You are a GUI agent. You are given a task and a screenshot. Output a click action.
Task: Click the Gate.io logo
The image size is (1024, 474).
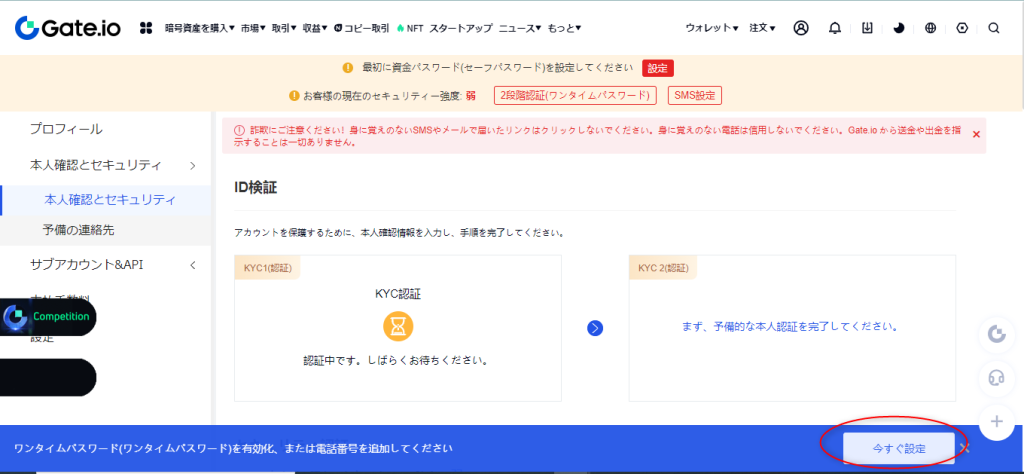[68, 28]
